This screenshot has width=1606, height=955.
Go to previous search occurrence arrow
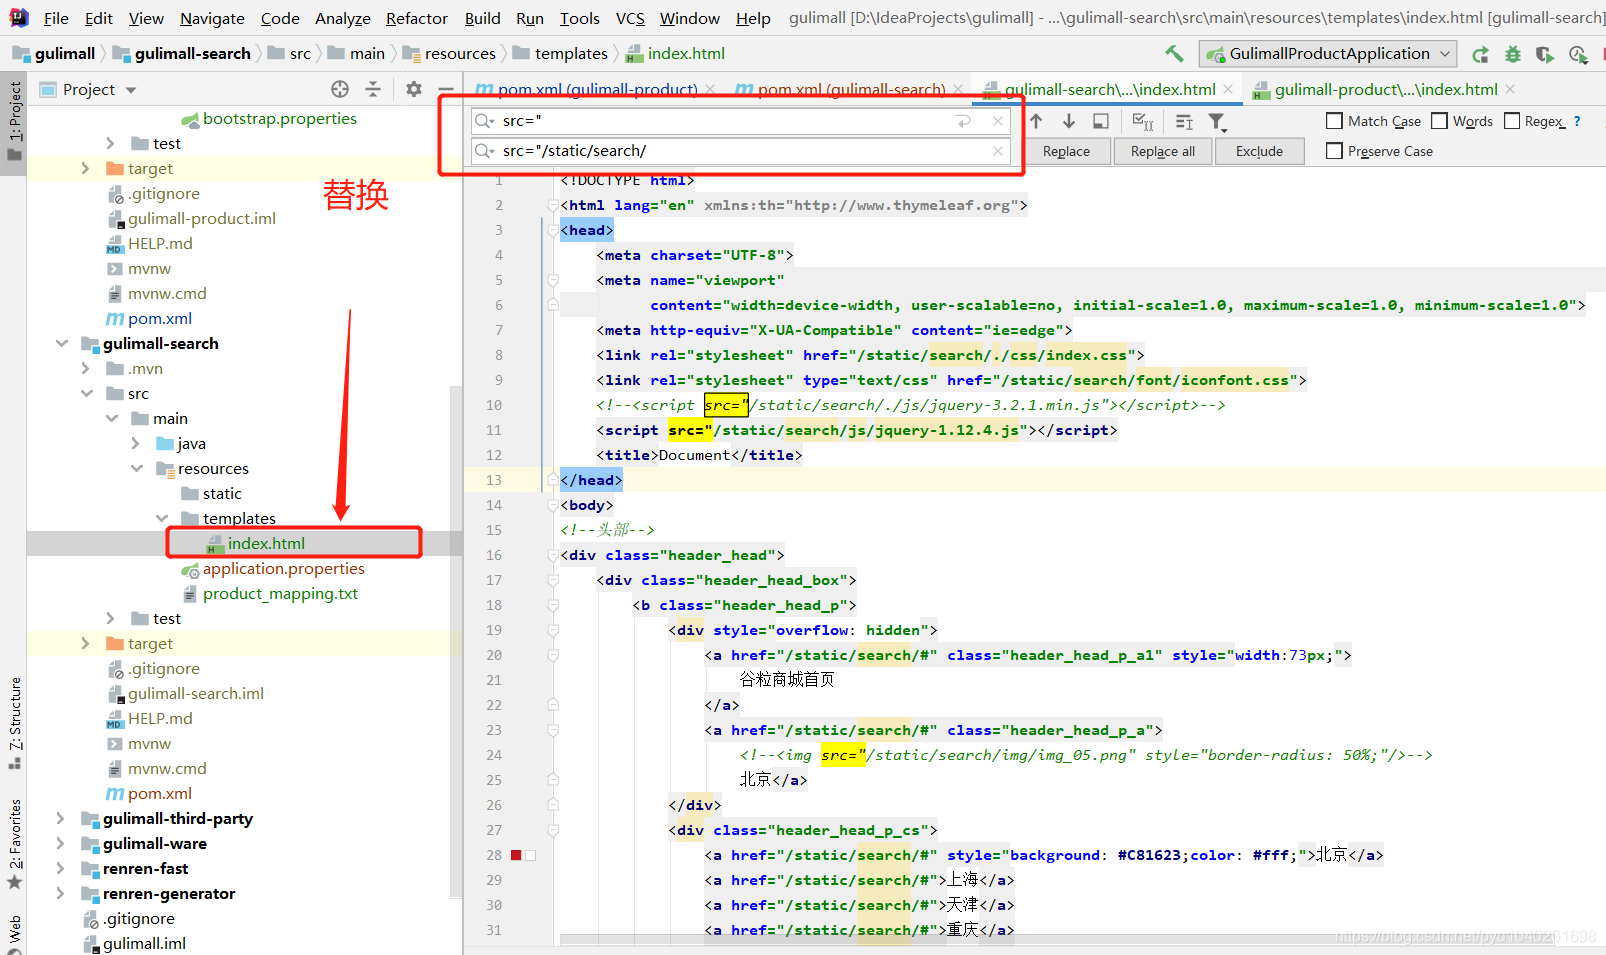[1036, 121]
